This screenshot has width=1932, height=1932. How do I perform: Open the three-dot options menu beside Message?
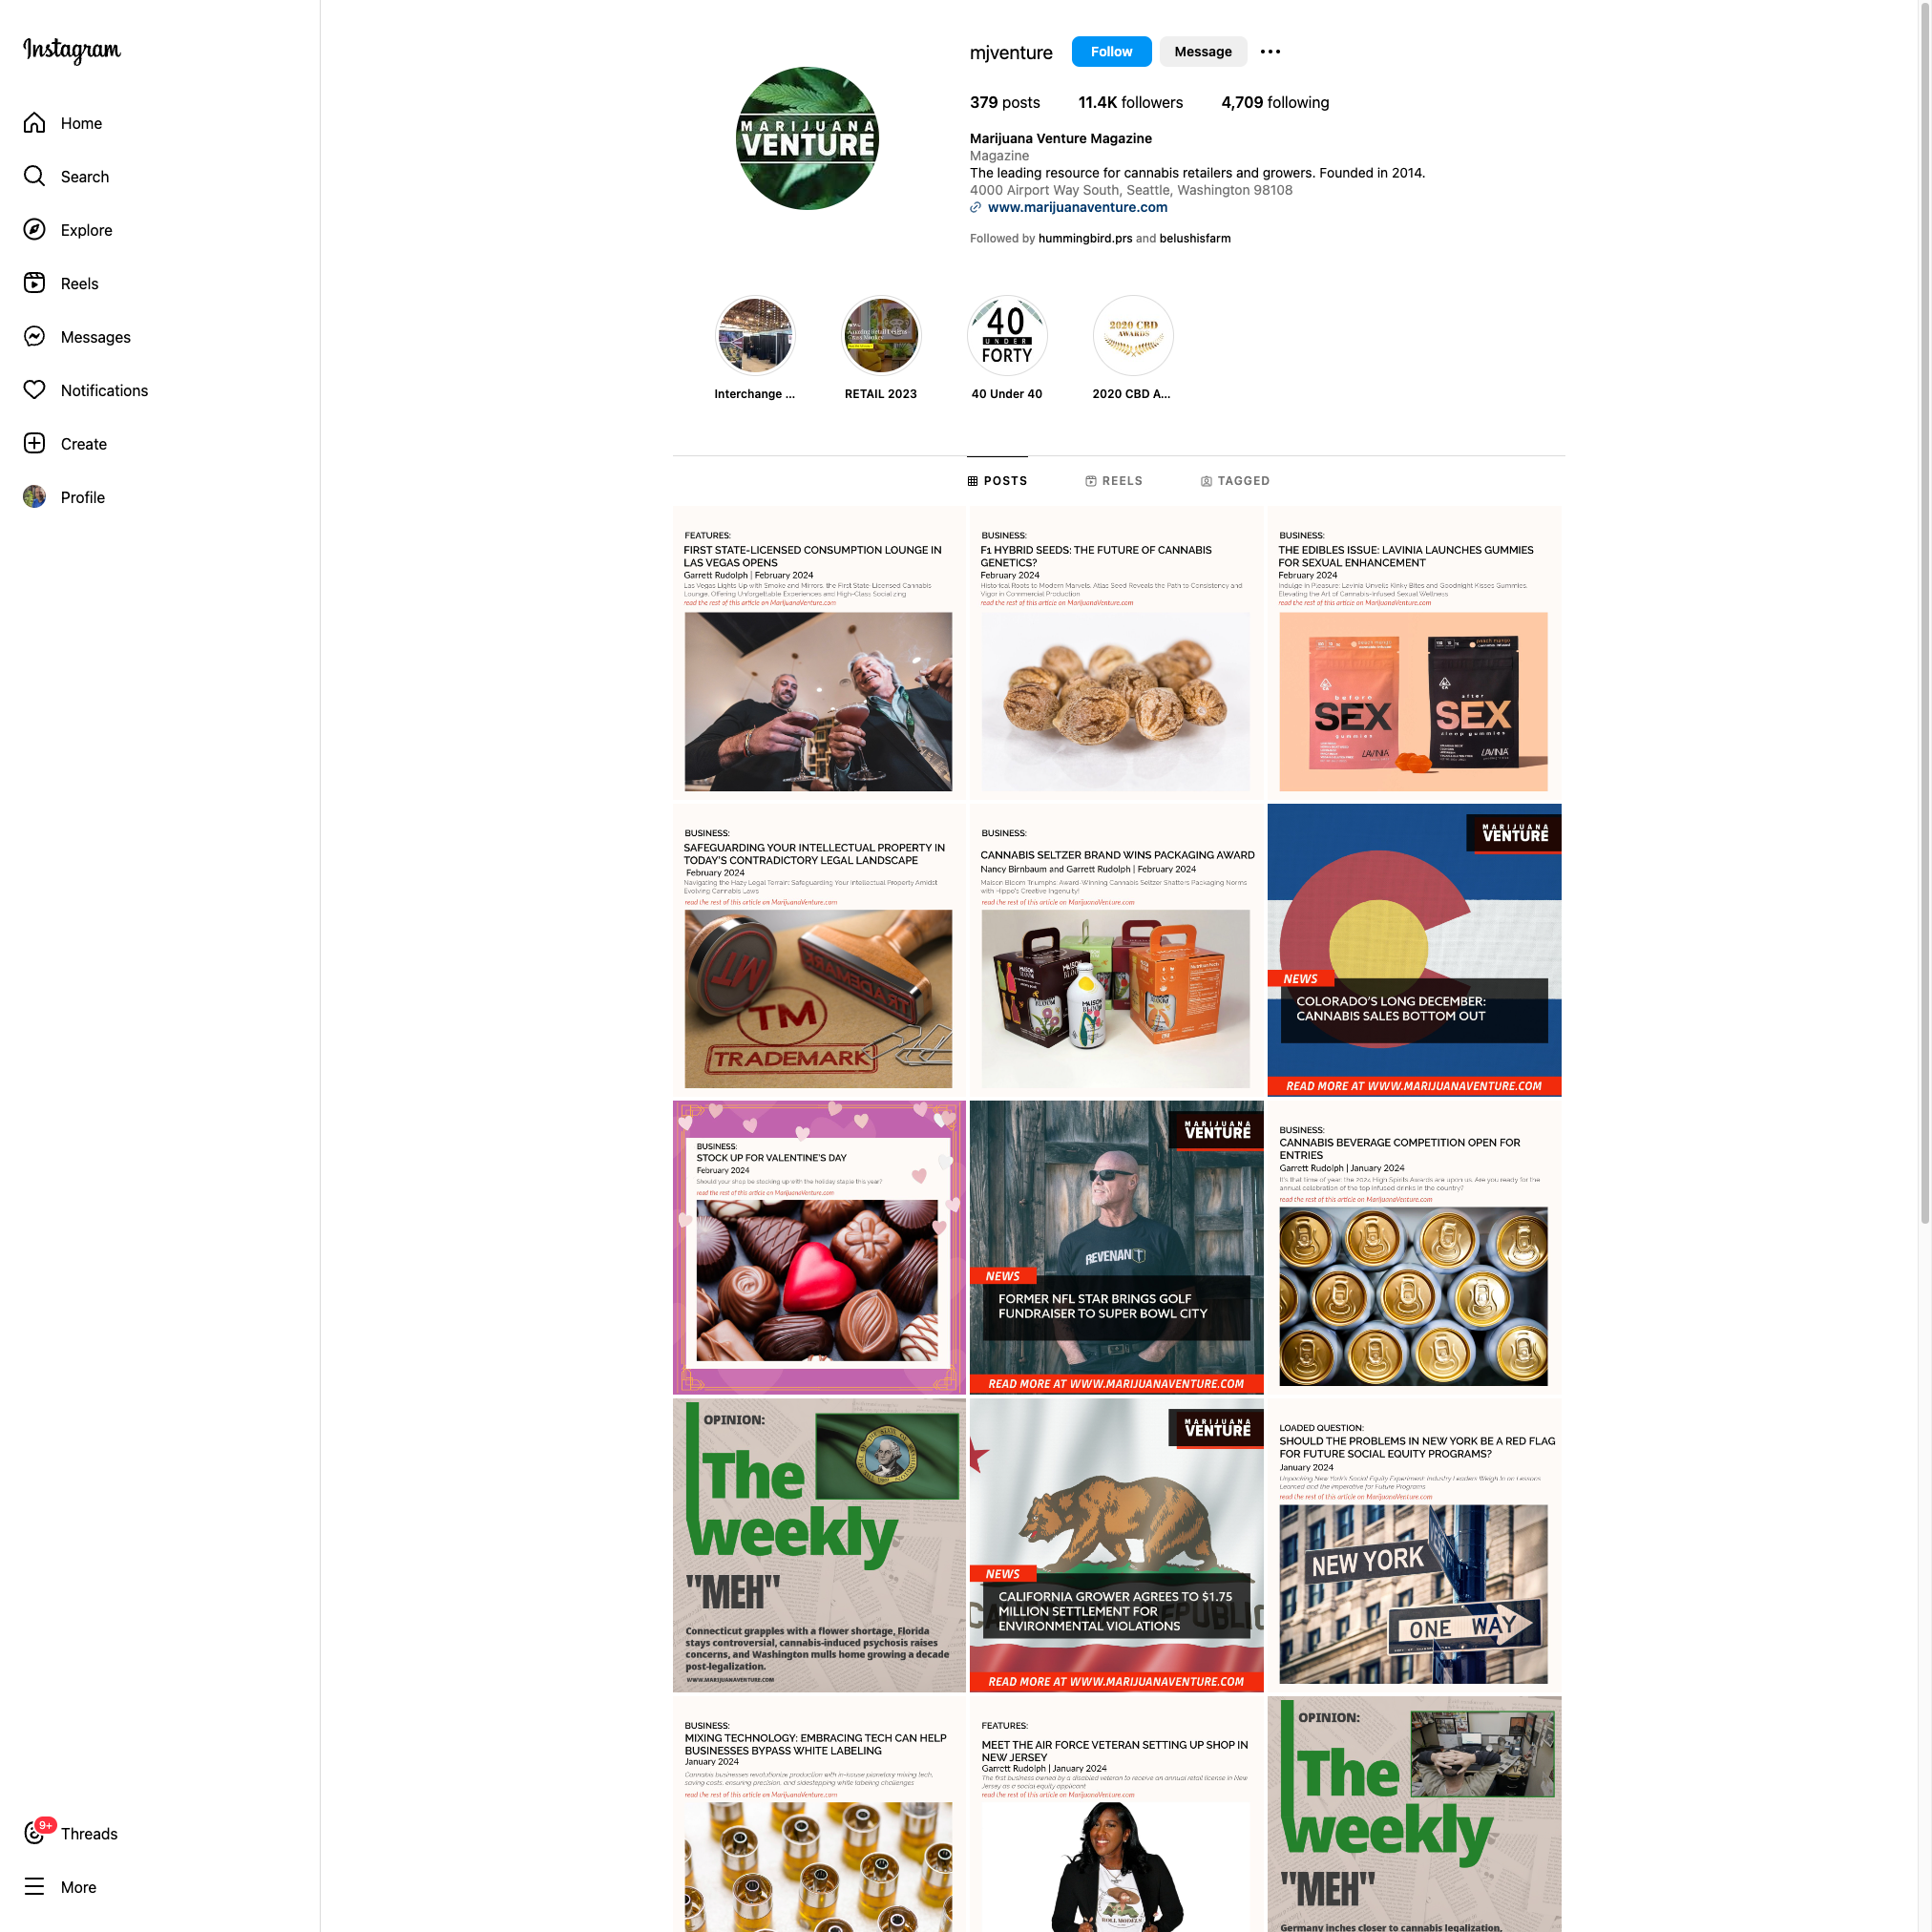1270,52
